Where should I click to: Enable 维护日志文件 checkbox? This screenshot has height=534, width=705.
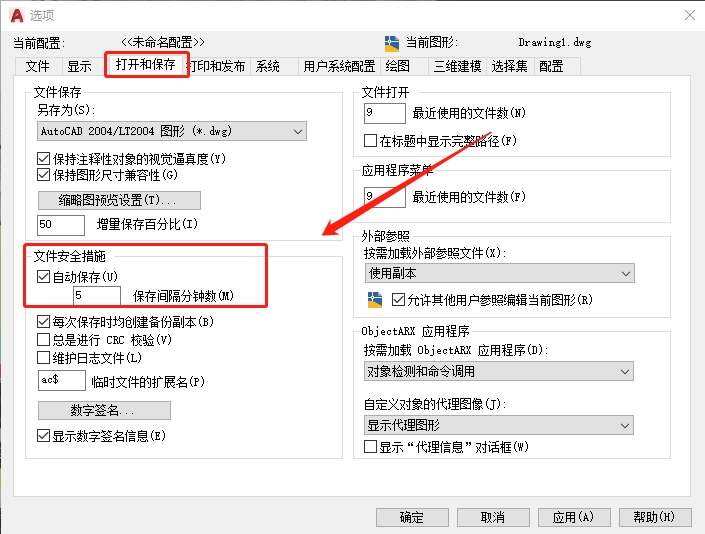[x=43, y=358]
